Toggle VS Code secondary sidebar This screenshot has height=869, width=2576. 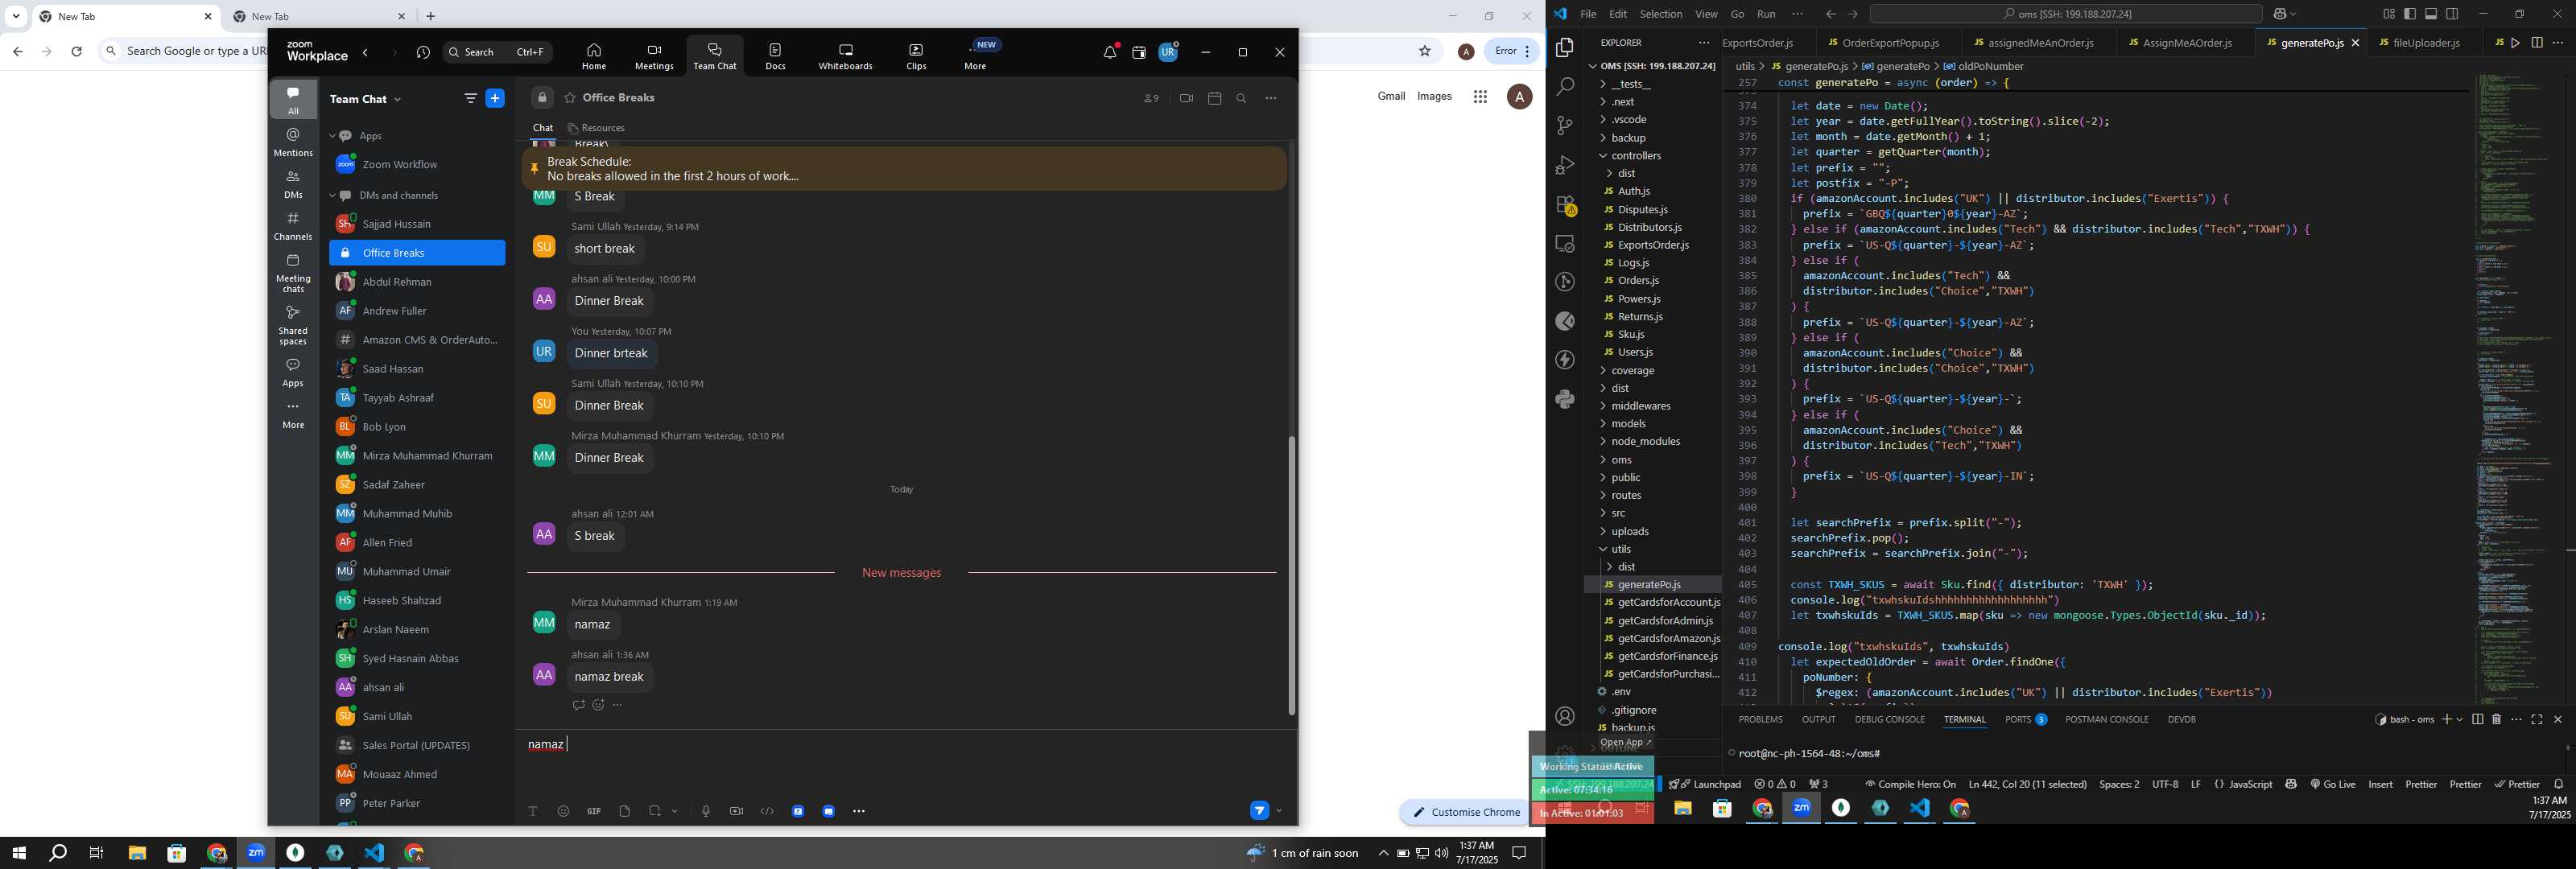pos(2452,14)
